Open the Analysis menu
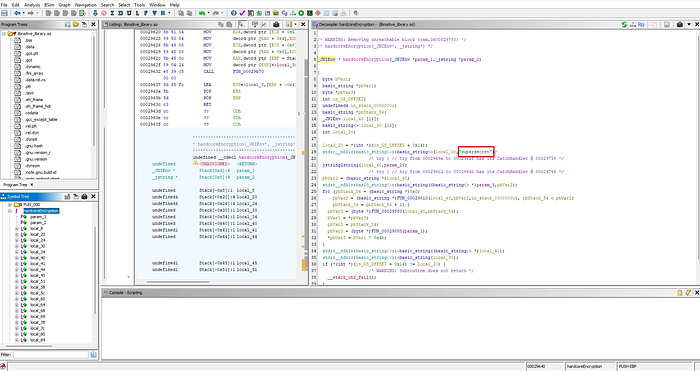 click(x=32, y=4)
